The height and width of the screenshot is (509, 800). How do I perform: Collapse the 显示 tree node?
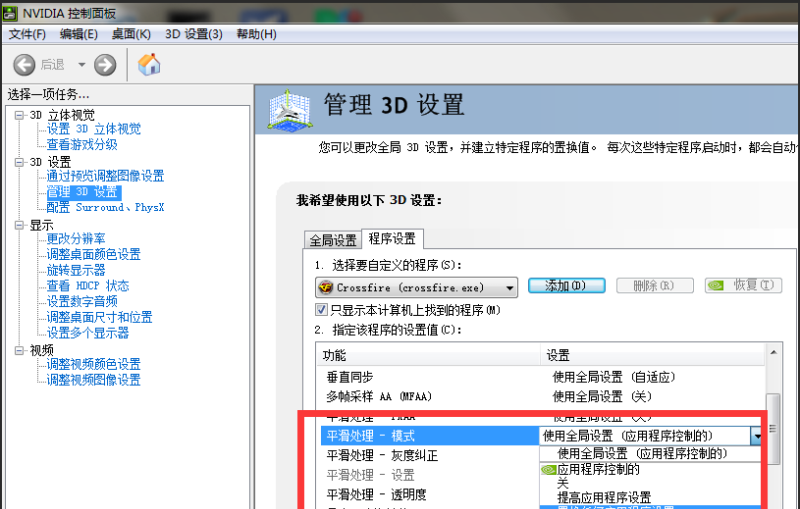pyautogui.click(x=19, y=225)
